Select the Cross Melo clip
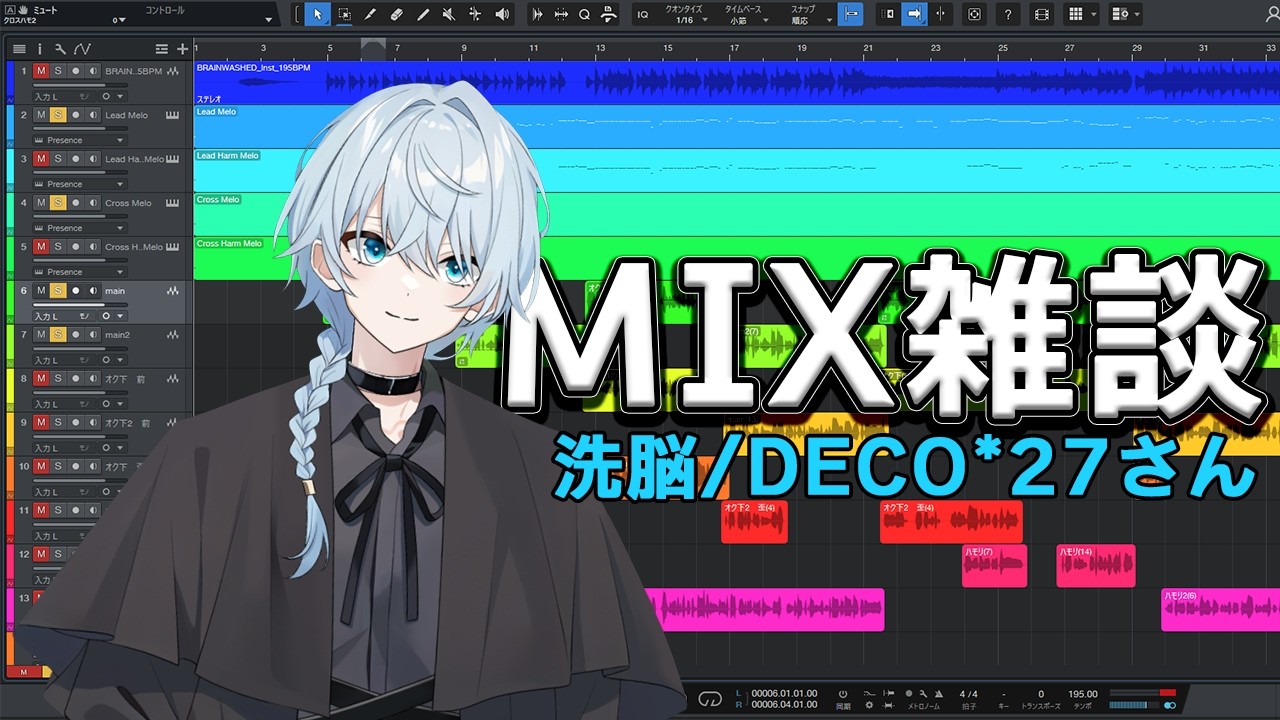Image resolution: width=1280 pixels, height=720 pixels. click(736, 214)
